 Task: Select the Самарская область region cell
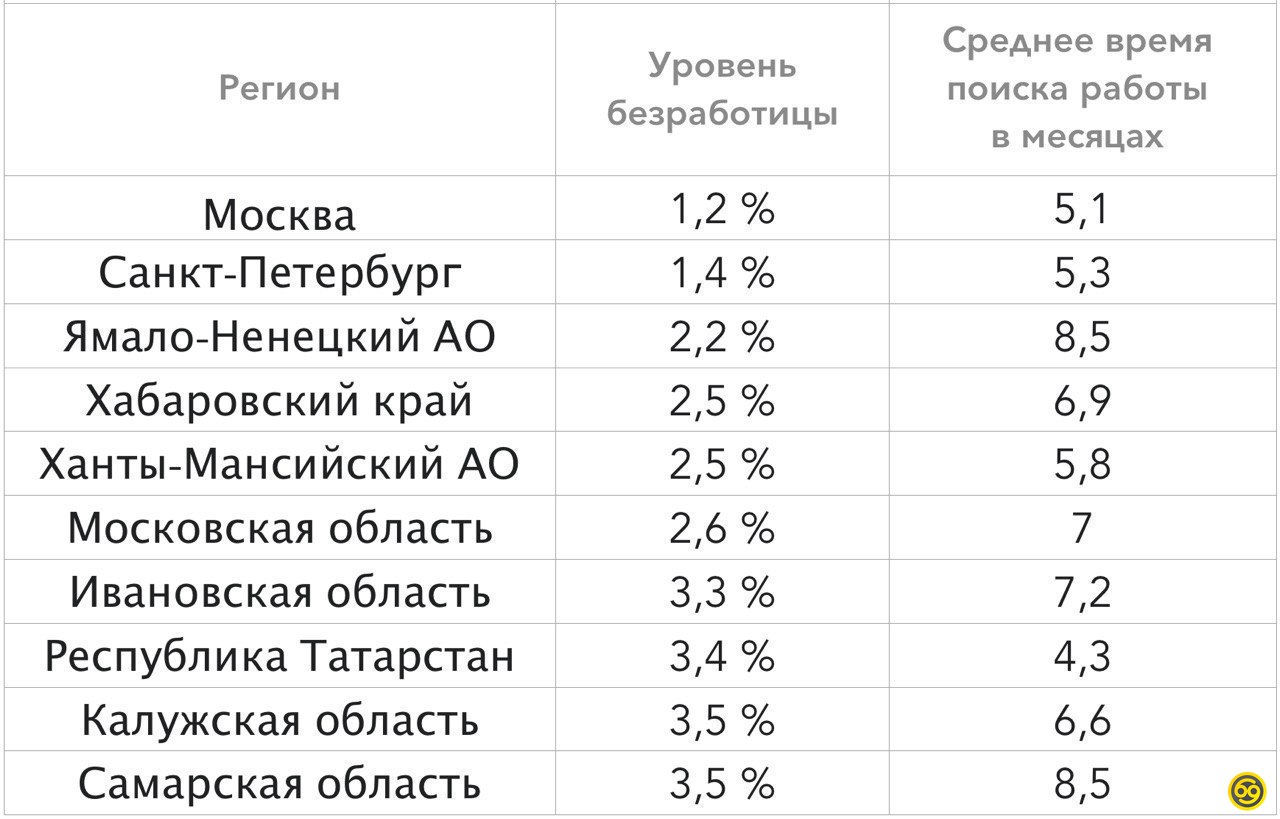tap(280, 784)
